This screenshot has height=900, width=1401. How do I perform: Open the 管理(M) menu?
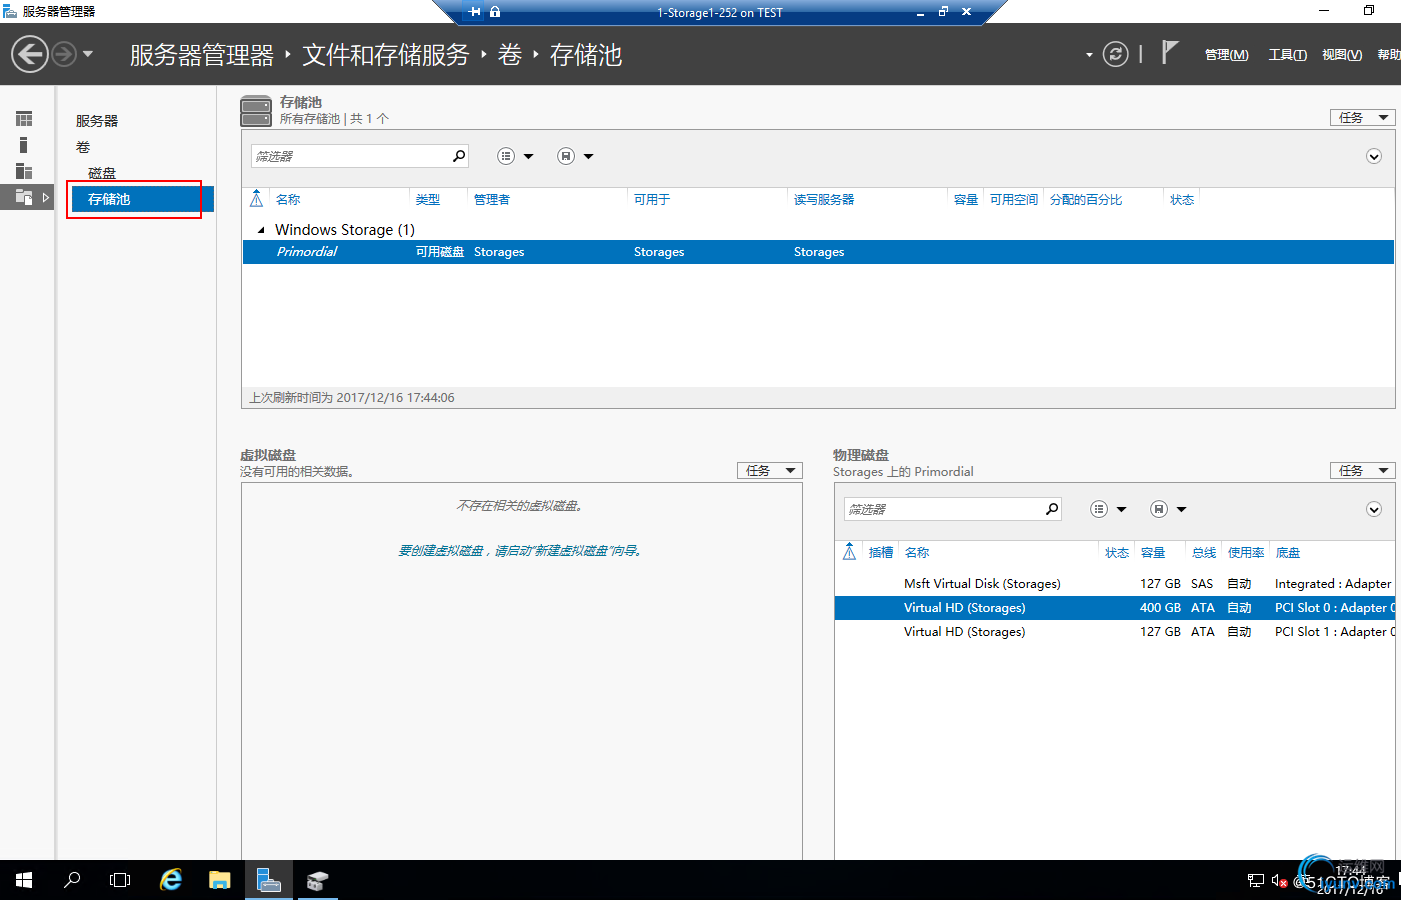click(1226, 55)
